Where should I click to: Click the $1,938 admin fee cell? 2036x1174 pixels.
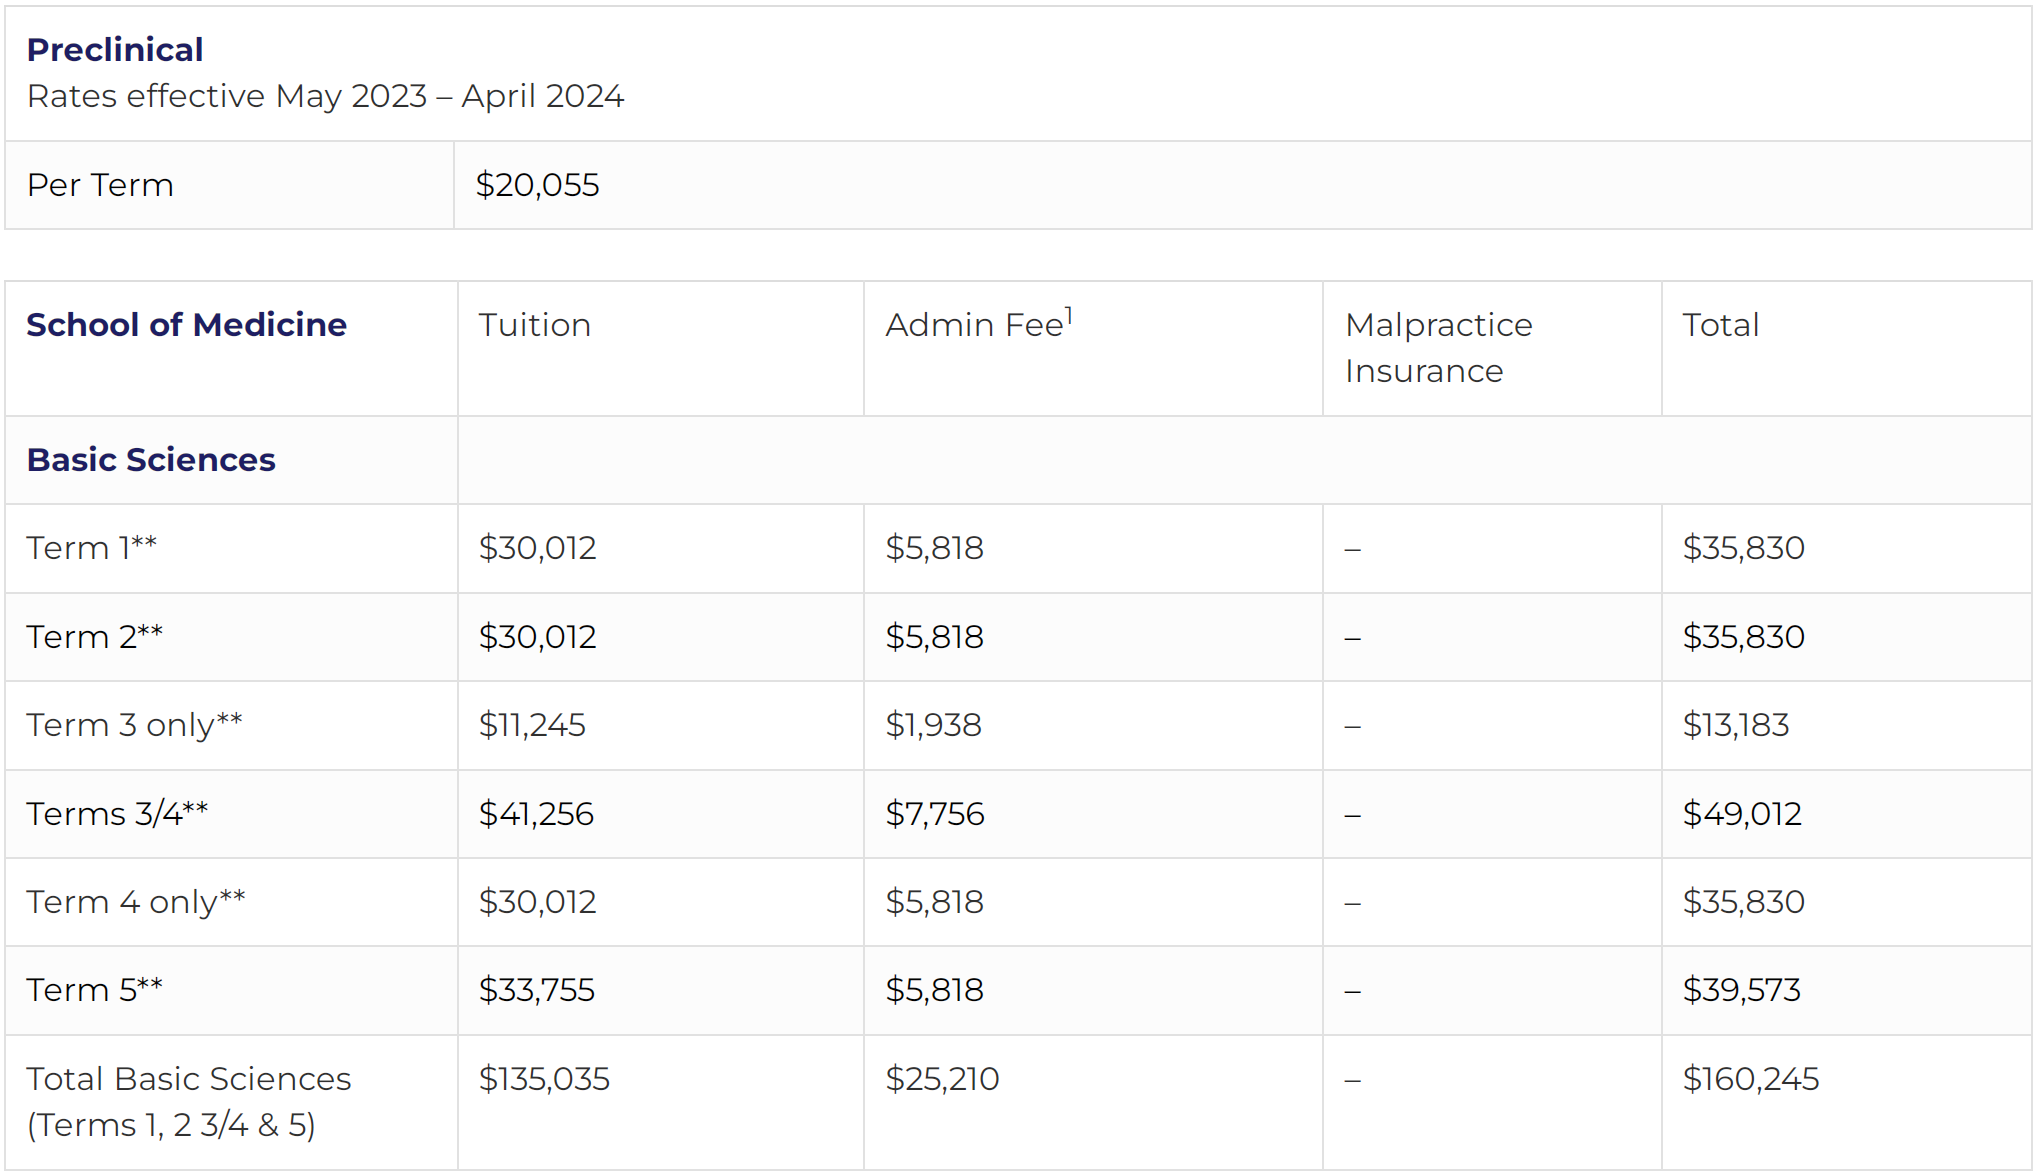(933, 725)
